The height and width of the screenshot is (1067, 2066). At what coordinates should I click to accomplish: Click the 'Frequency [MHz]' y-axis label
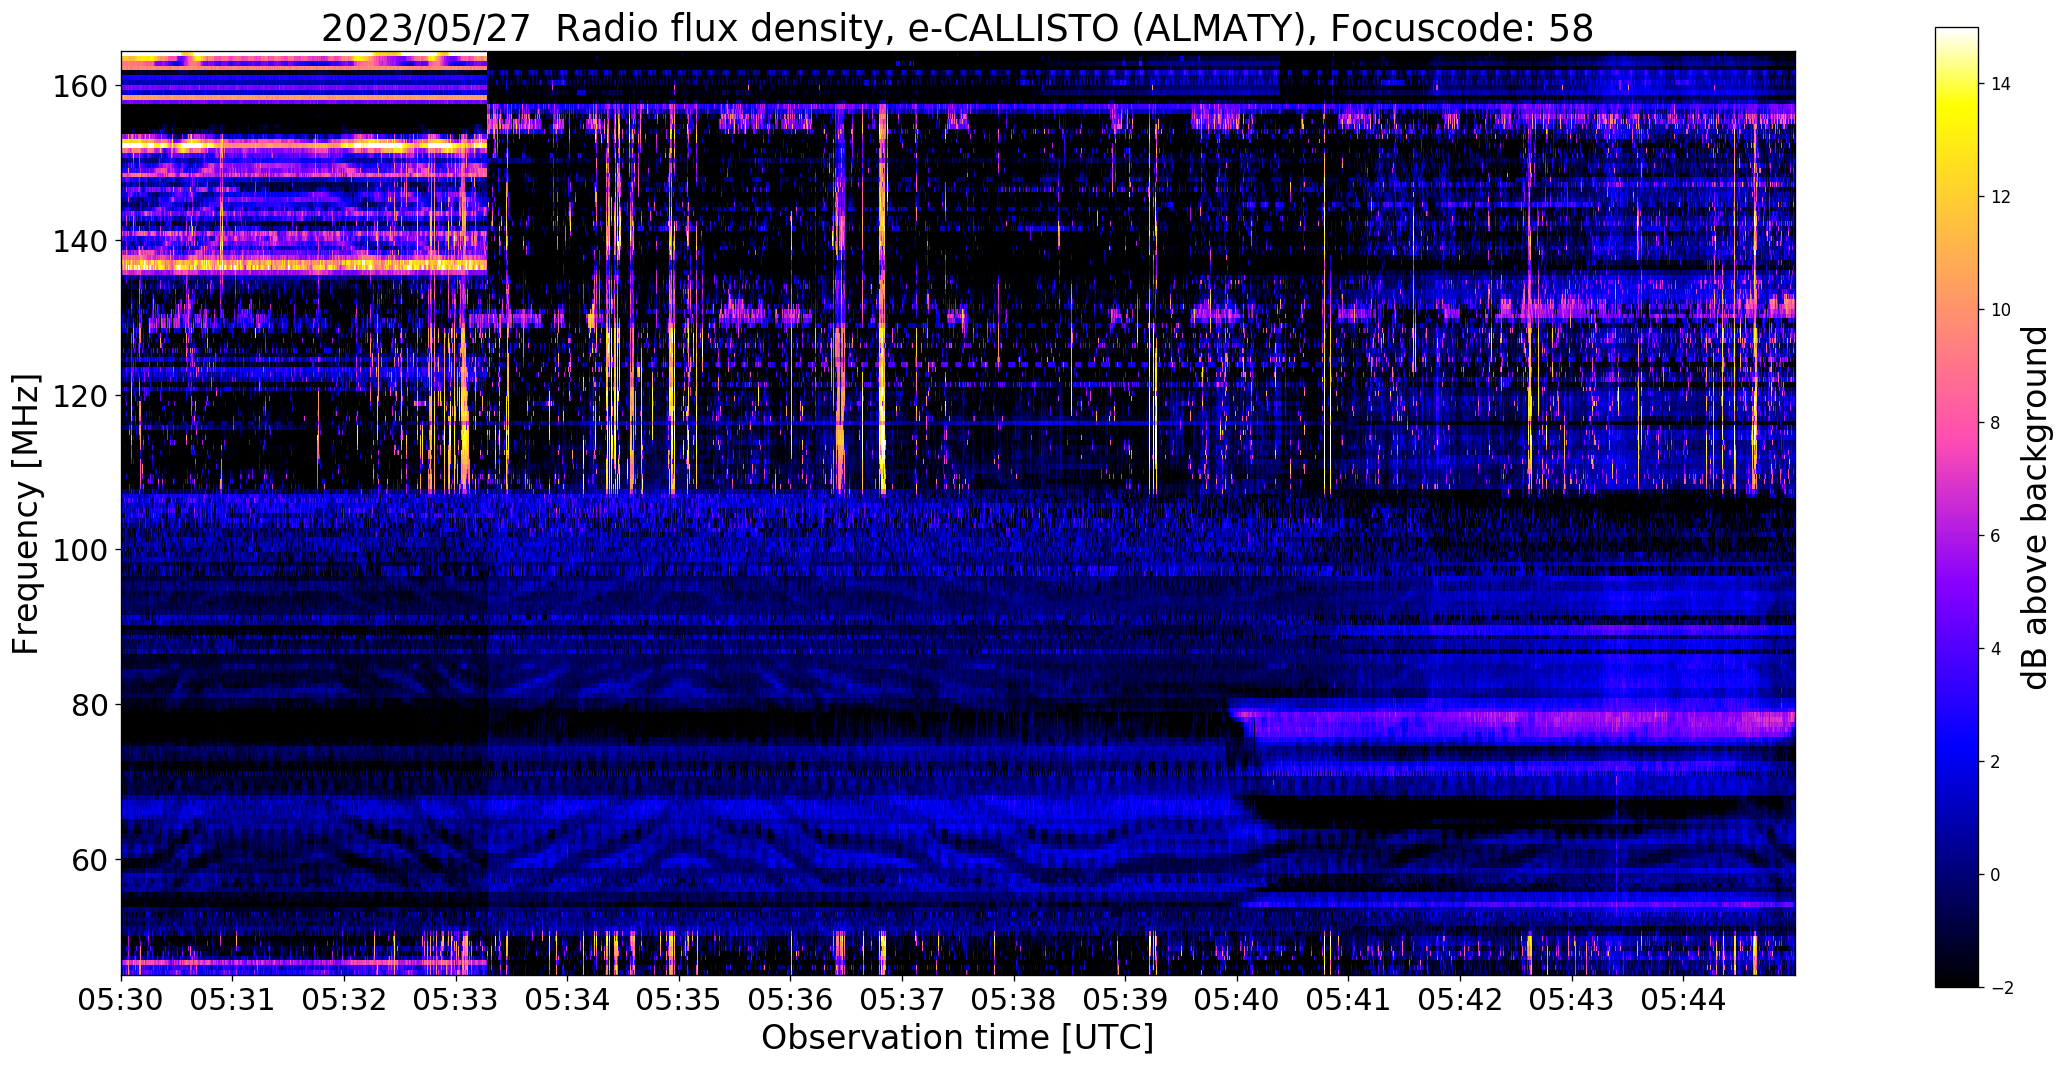27,514
